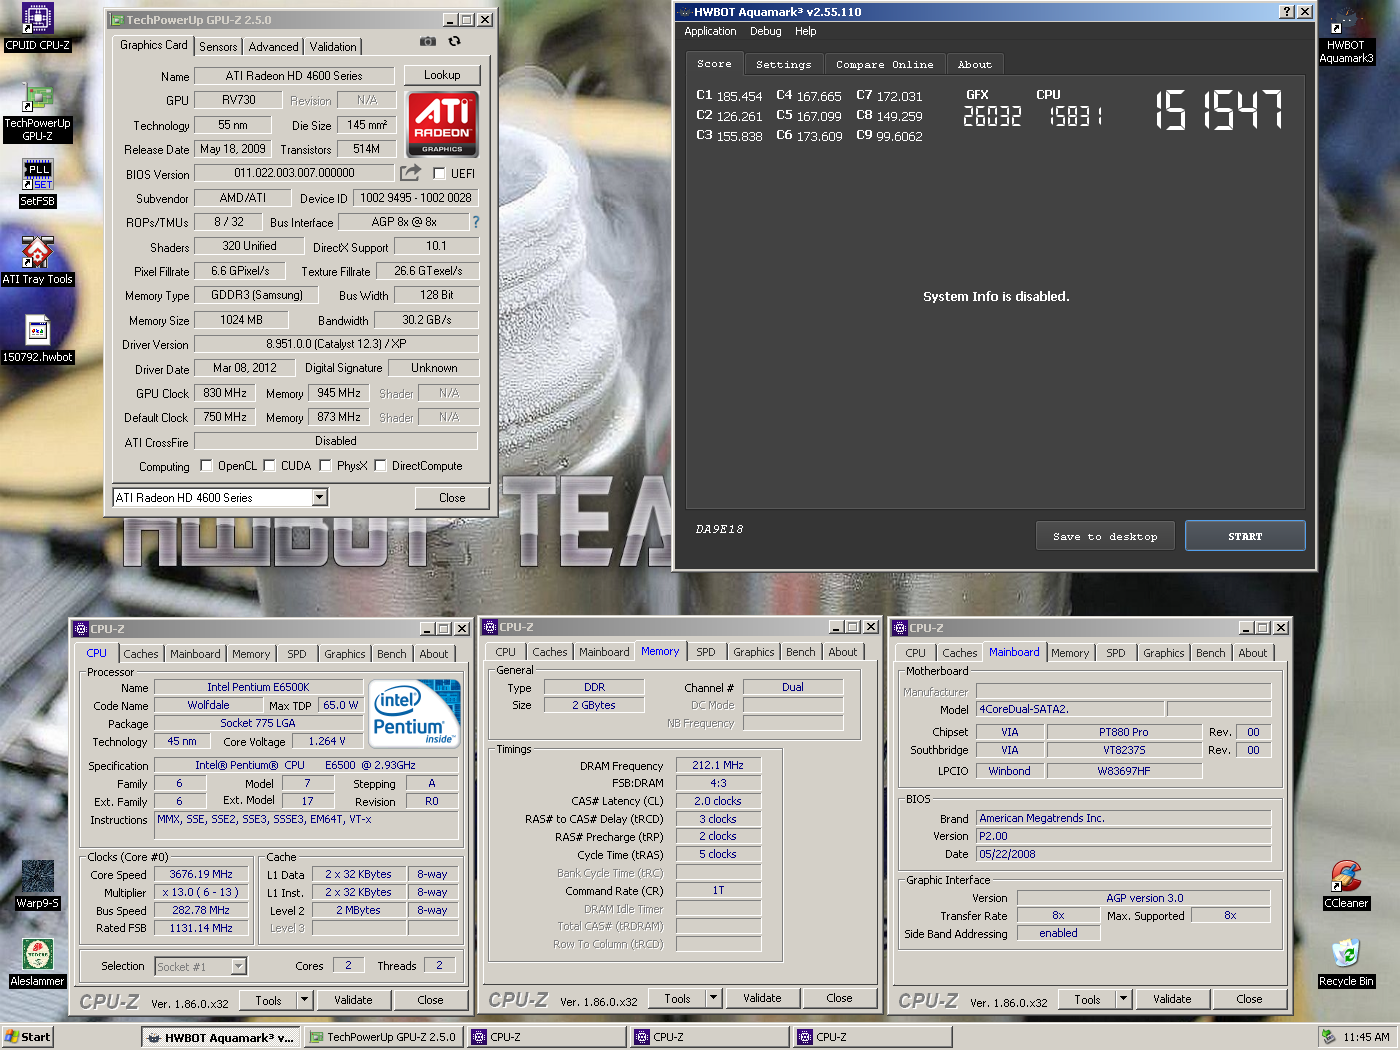Screen dimensions: 1400x1050
Task: Expand Tools dropdown arrow in CPU-Z Memory window
Action: (x=713, y=997)
